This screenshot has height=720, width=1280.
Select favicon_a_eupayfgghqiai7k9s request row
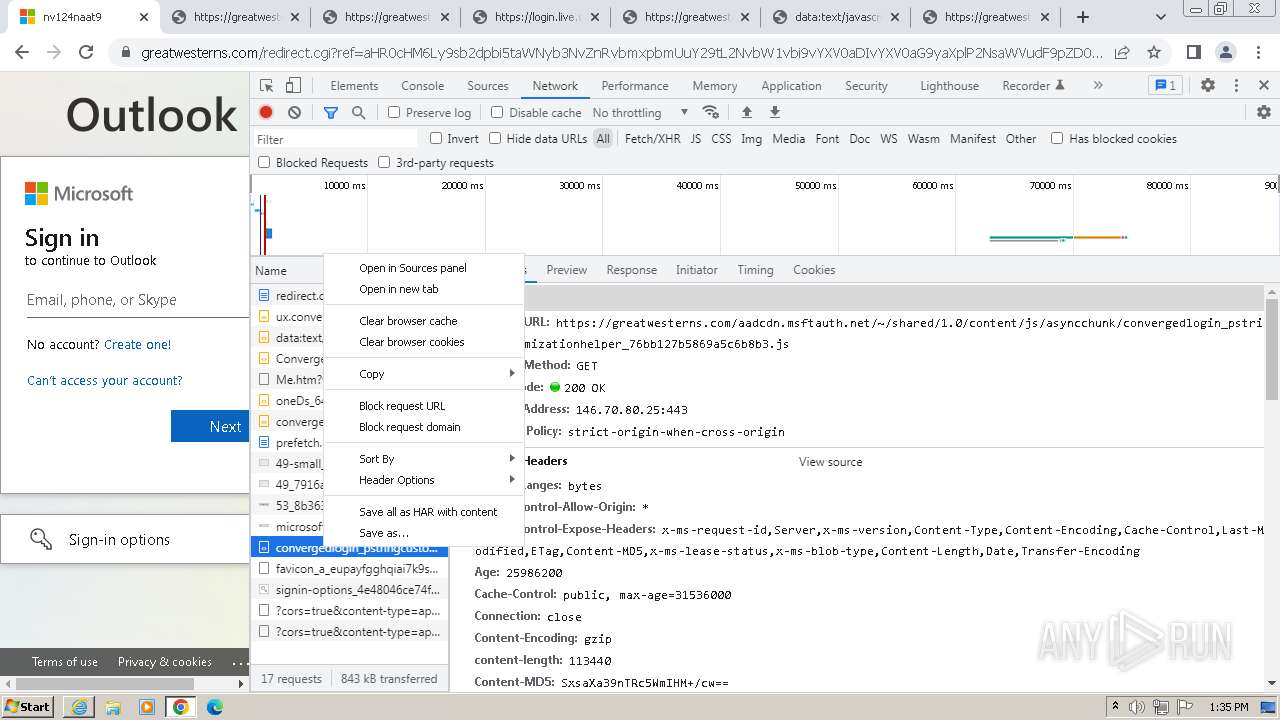click(x=350, y=569)
